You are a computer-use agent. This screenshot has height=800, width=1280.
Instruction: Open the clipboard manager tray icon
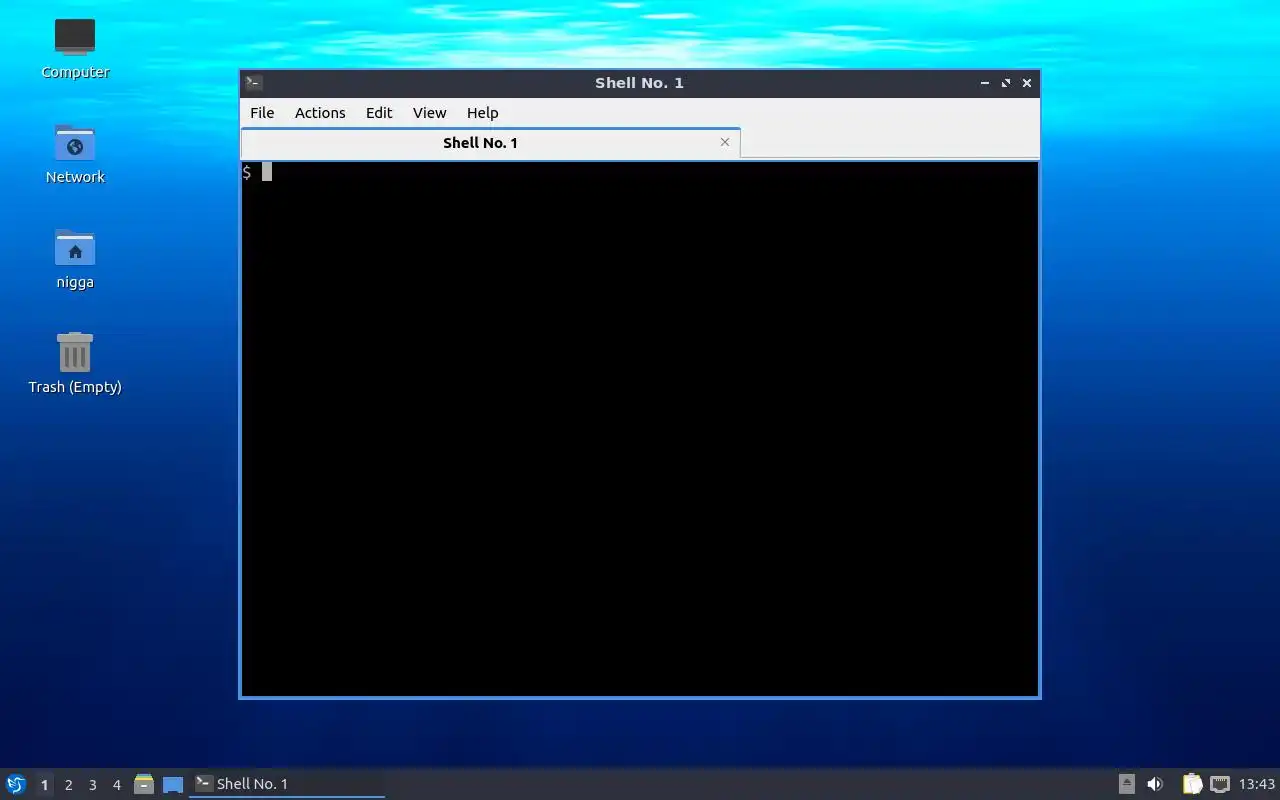tap(1191, 784)
